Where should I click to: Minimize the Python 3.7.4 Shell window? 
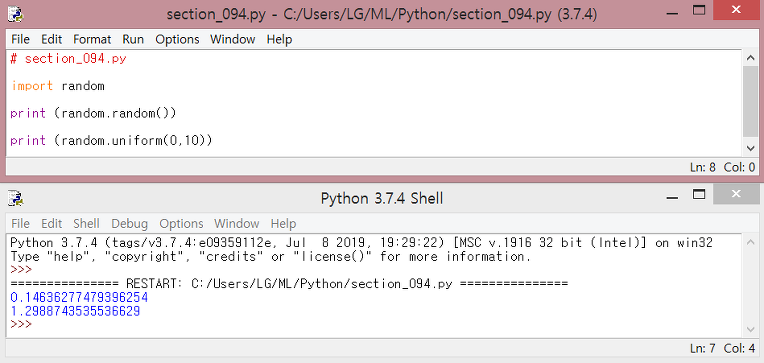point(672,198)
